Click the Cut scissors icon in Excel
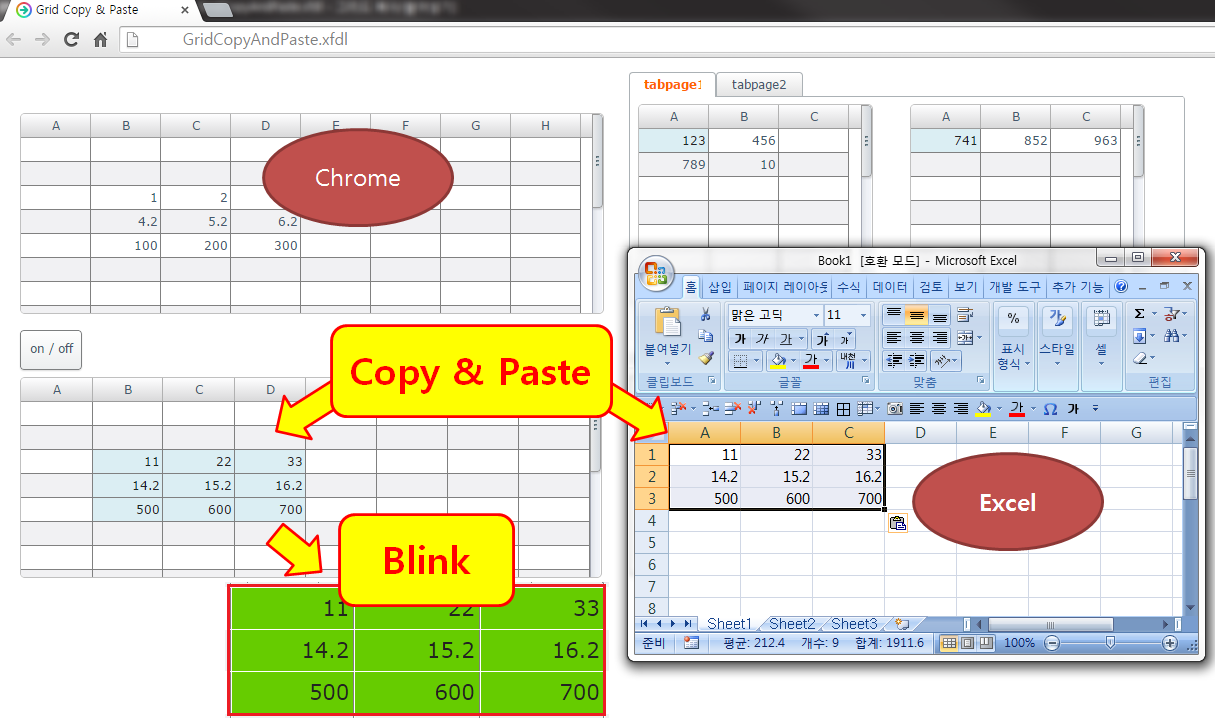 click(x=705, y=313)
